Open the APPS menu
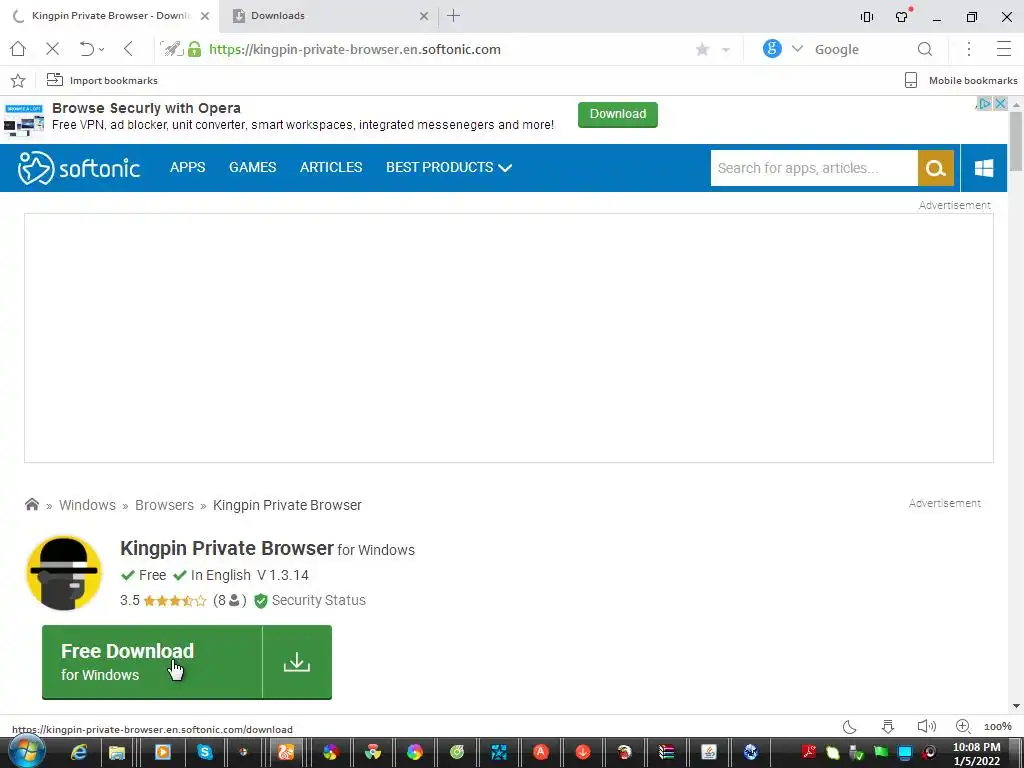The width and height of the screenshot is (1024, 768). pyautogui.click(x=187, y=167)
